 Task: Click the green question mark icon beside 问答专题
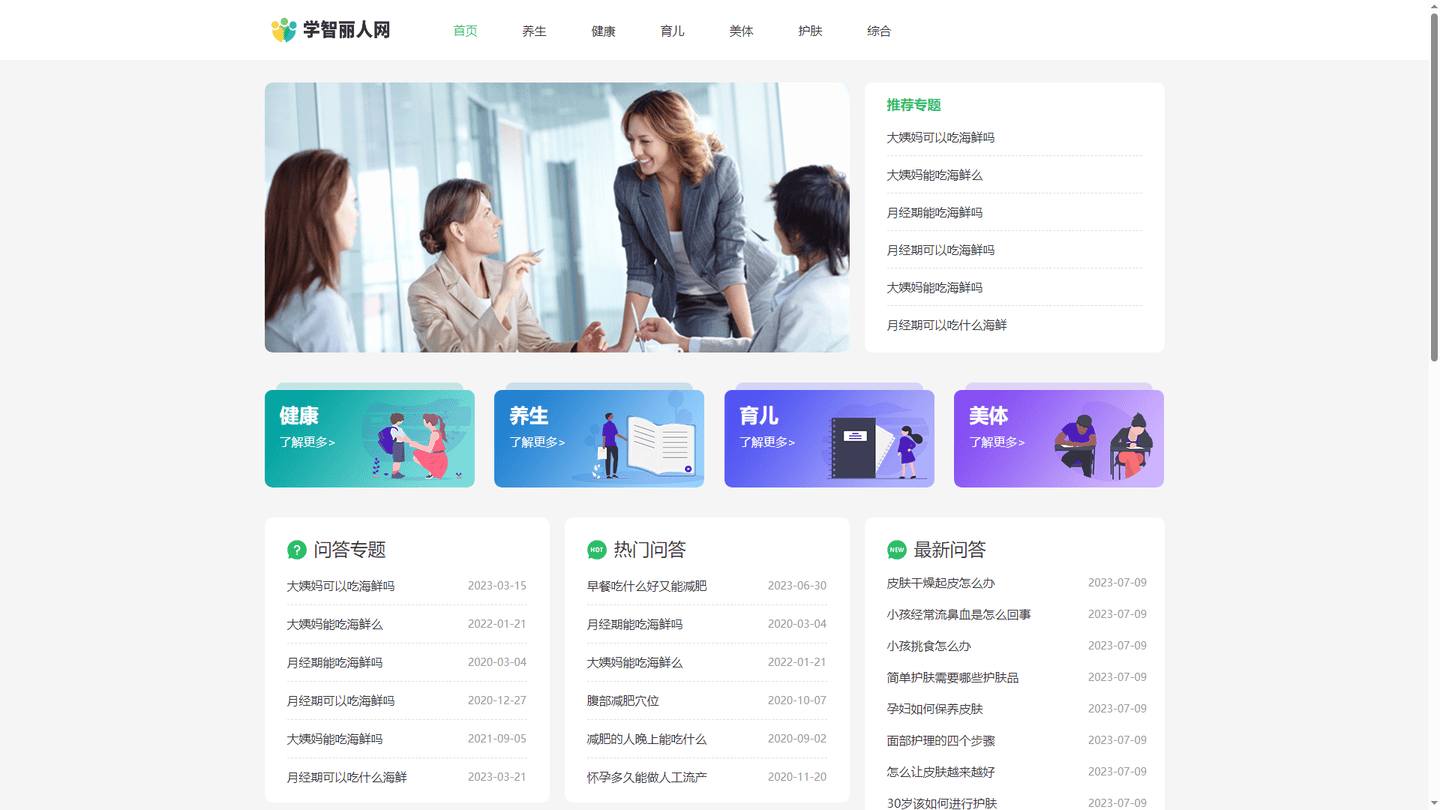[296, 550]
